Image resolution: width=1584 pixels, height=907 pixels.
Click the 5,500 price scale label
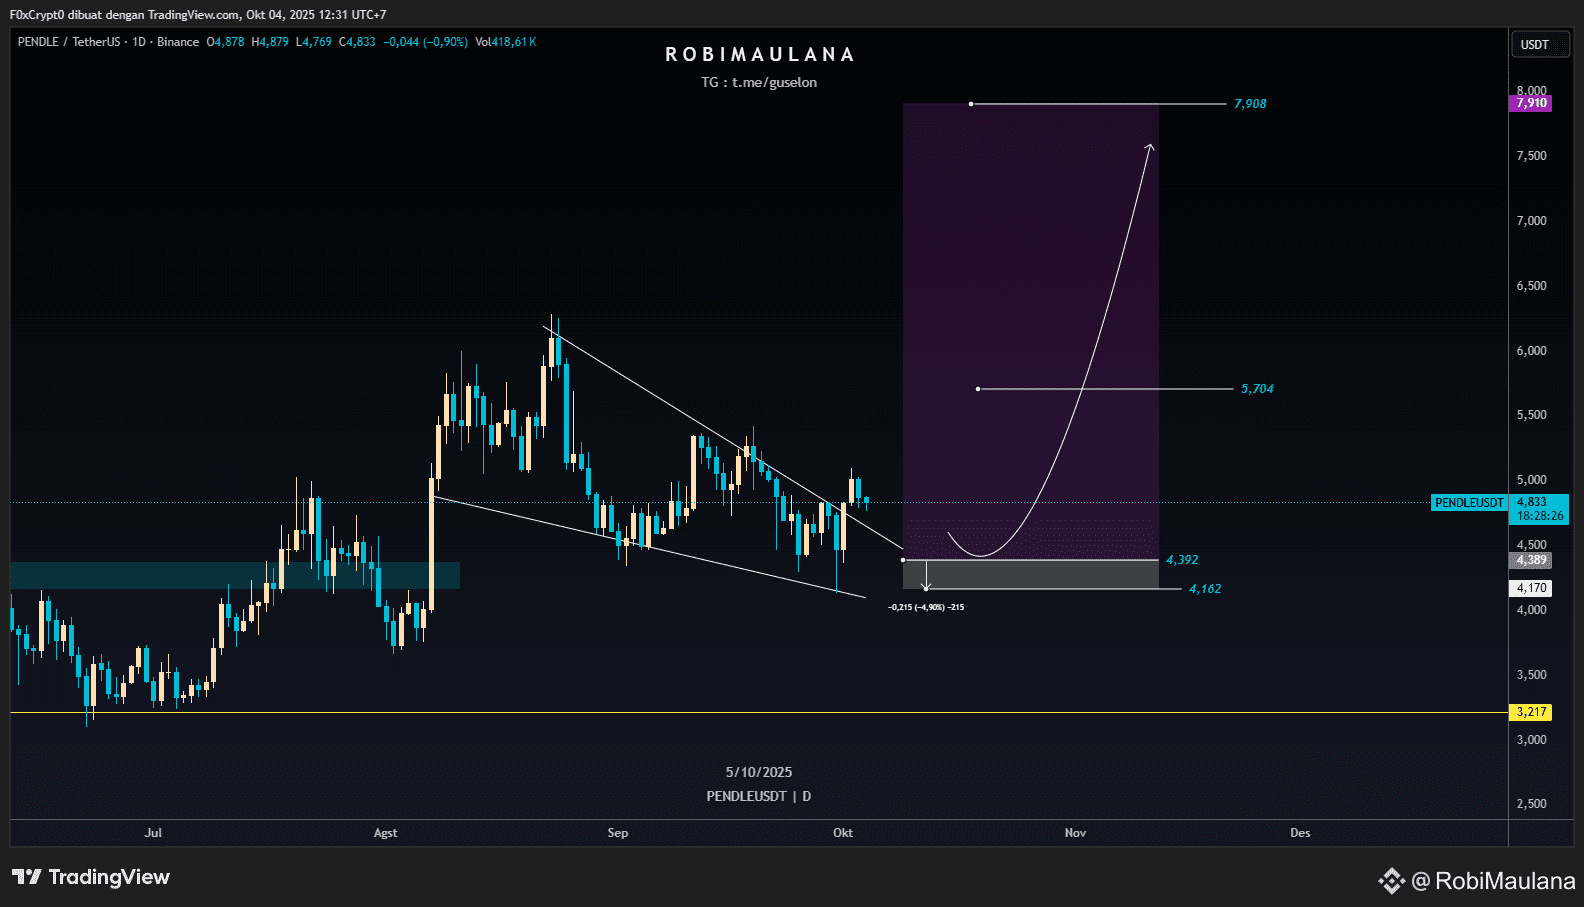(1531, 415)
